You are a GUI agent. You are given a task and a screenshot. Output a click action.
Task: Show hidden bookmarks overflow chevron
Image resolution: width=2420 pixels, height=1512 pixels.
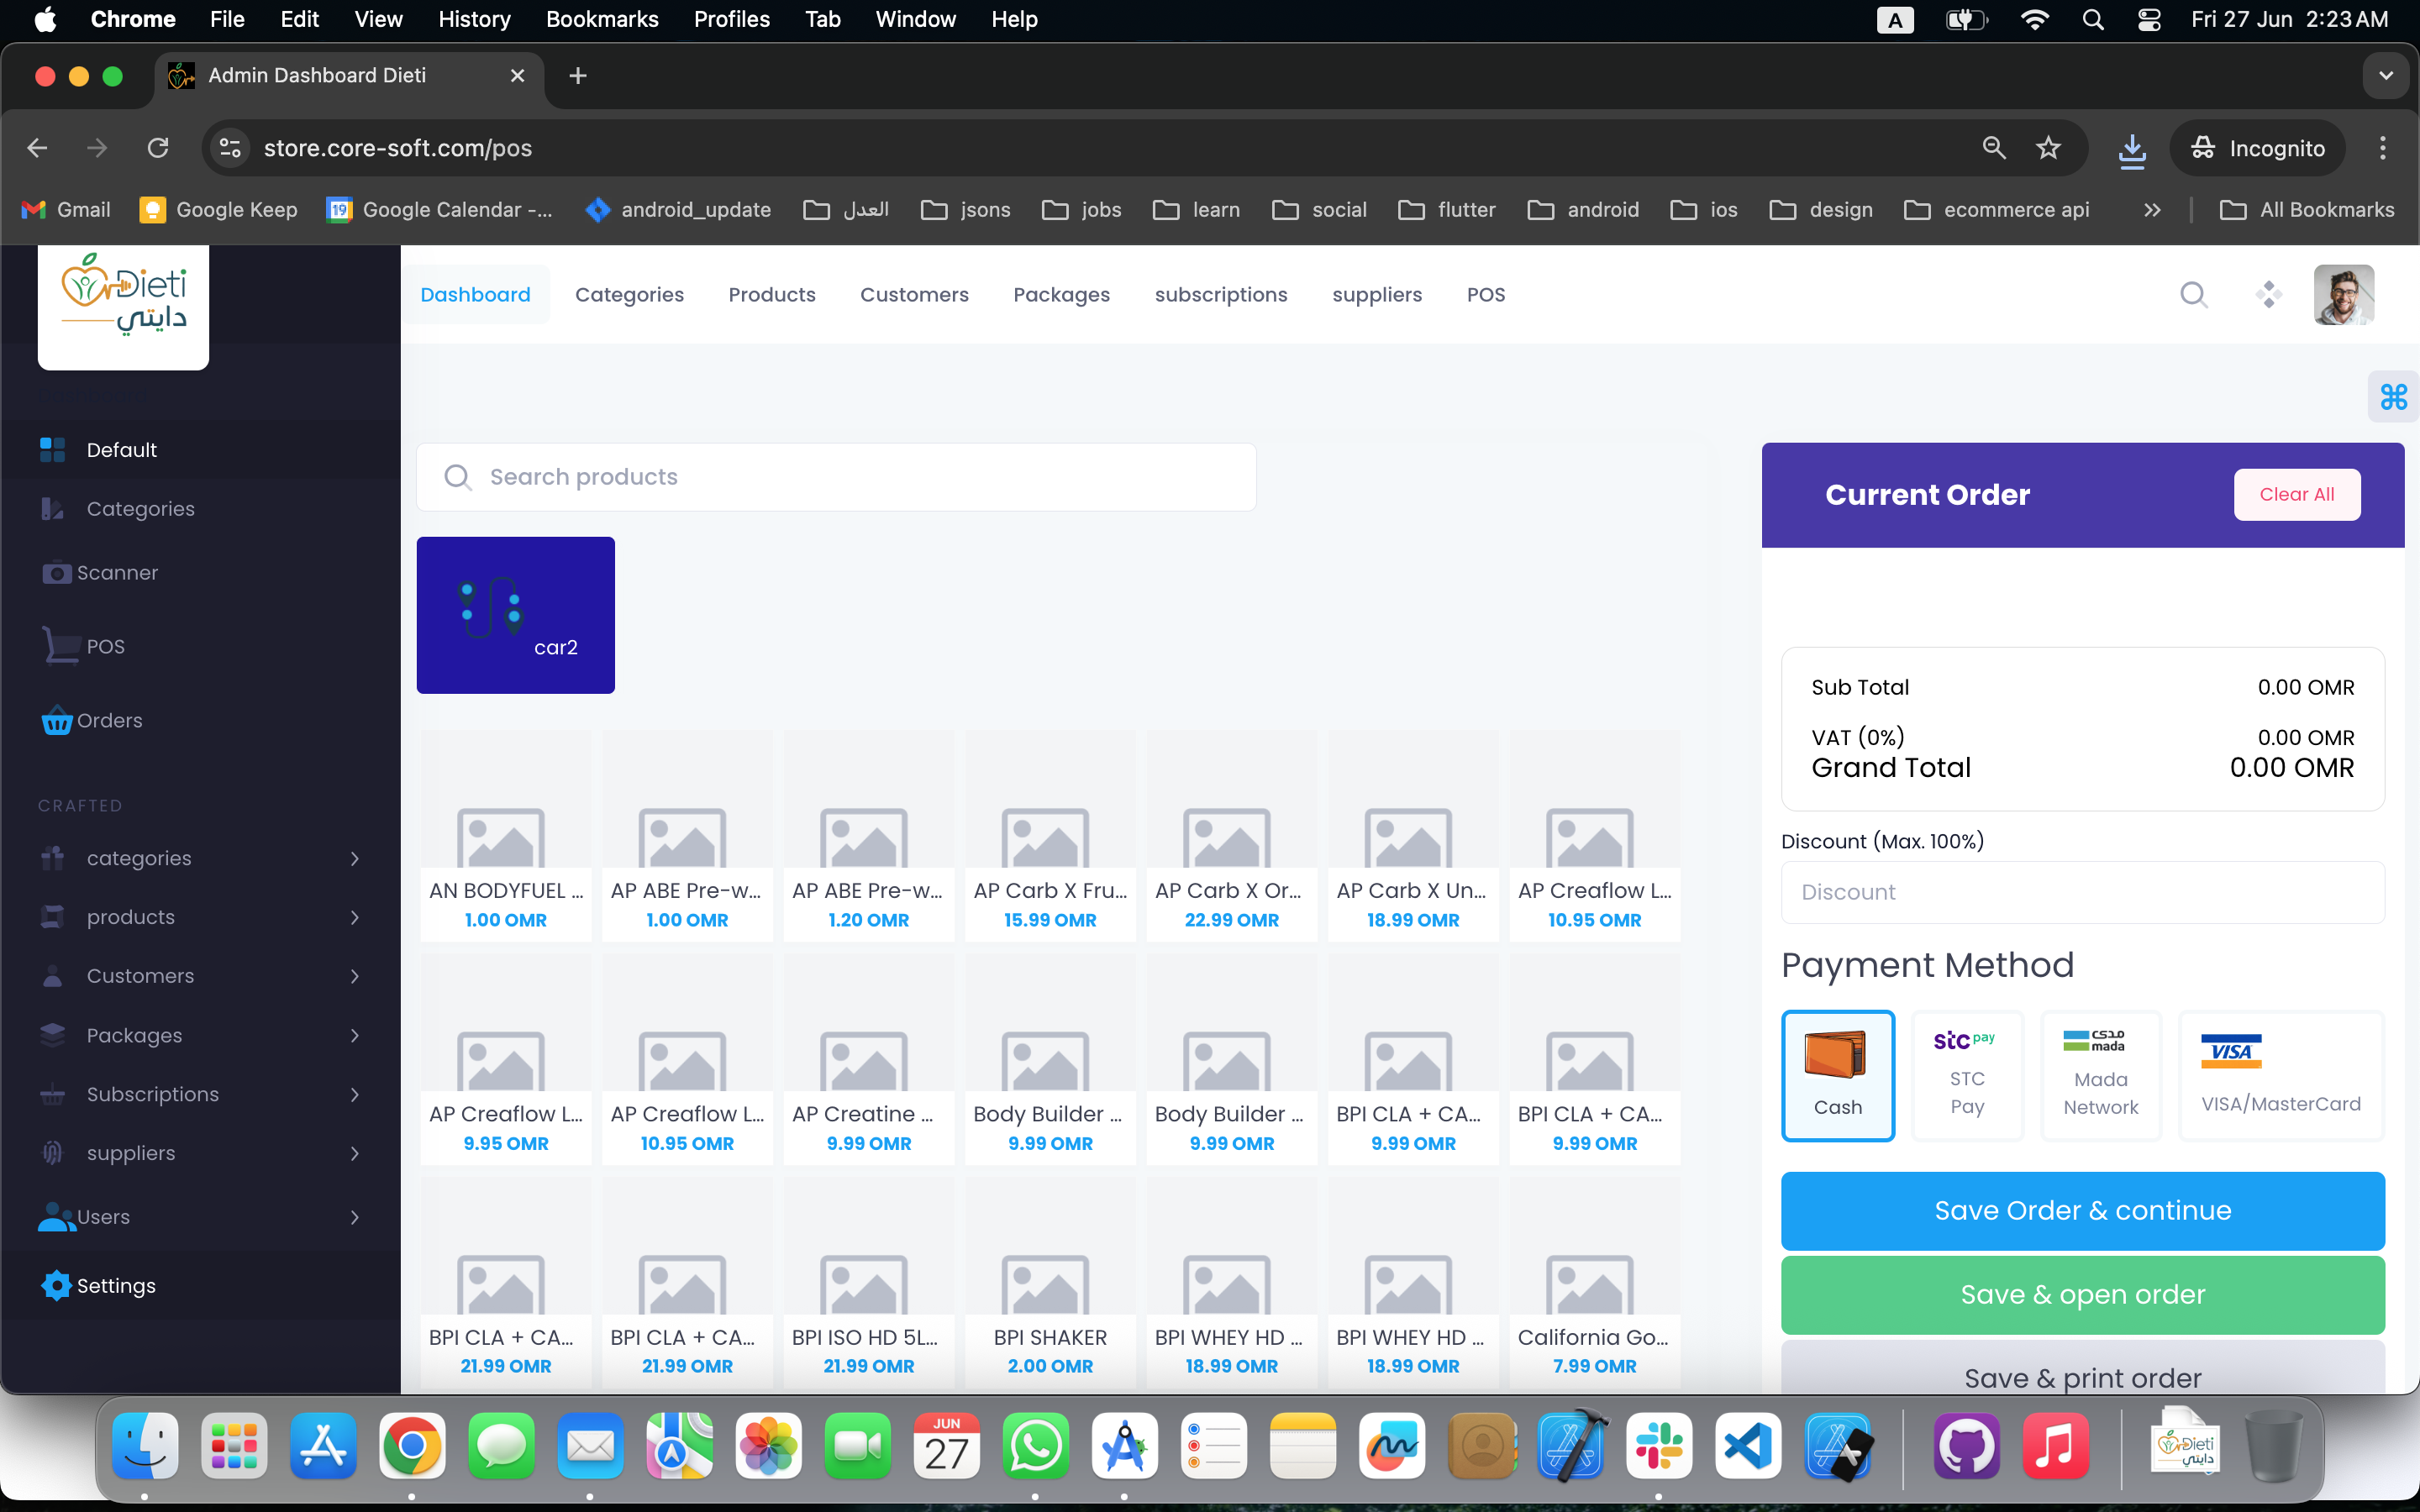tap(2152, 210)
